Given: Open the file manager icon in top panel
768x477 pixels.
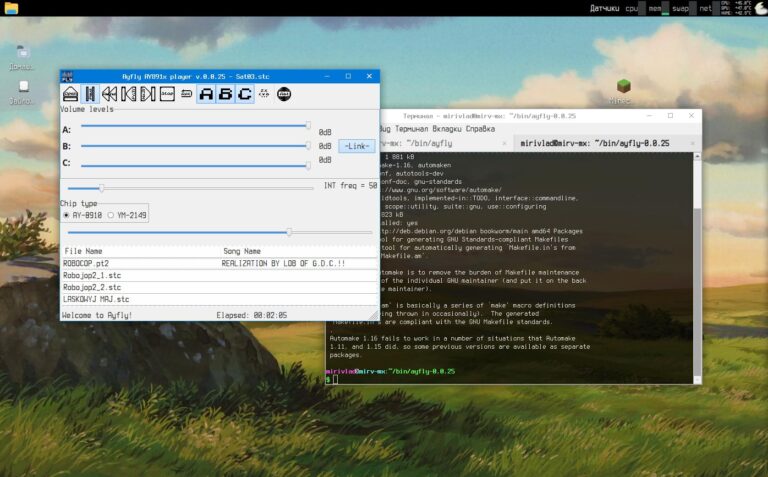Looking at the screenshot, I should (11, 8).
